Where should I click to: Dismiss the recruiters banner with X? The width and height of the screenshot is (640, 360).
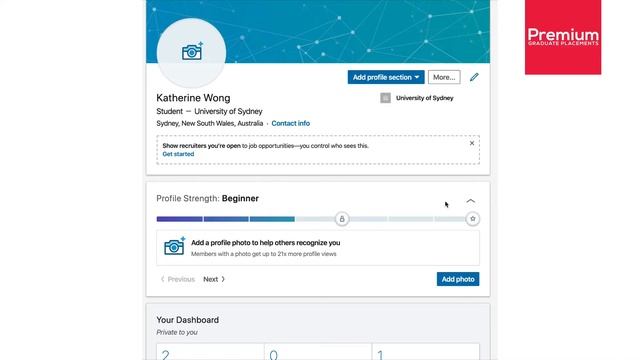click(x=472, y=143)
